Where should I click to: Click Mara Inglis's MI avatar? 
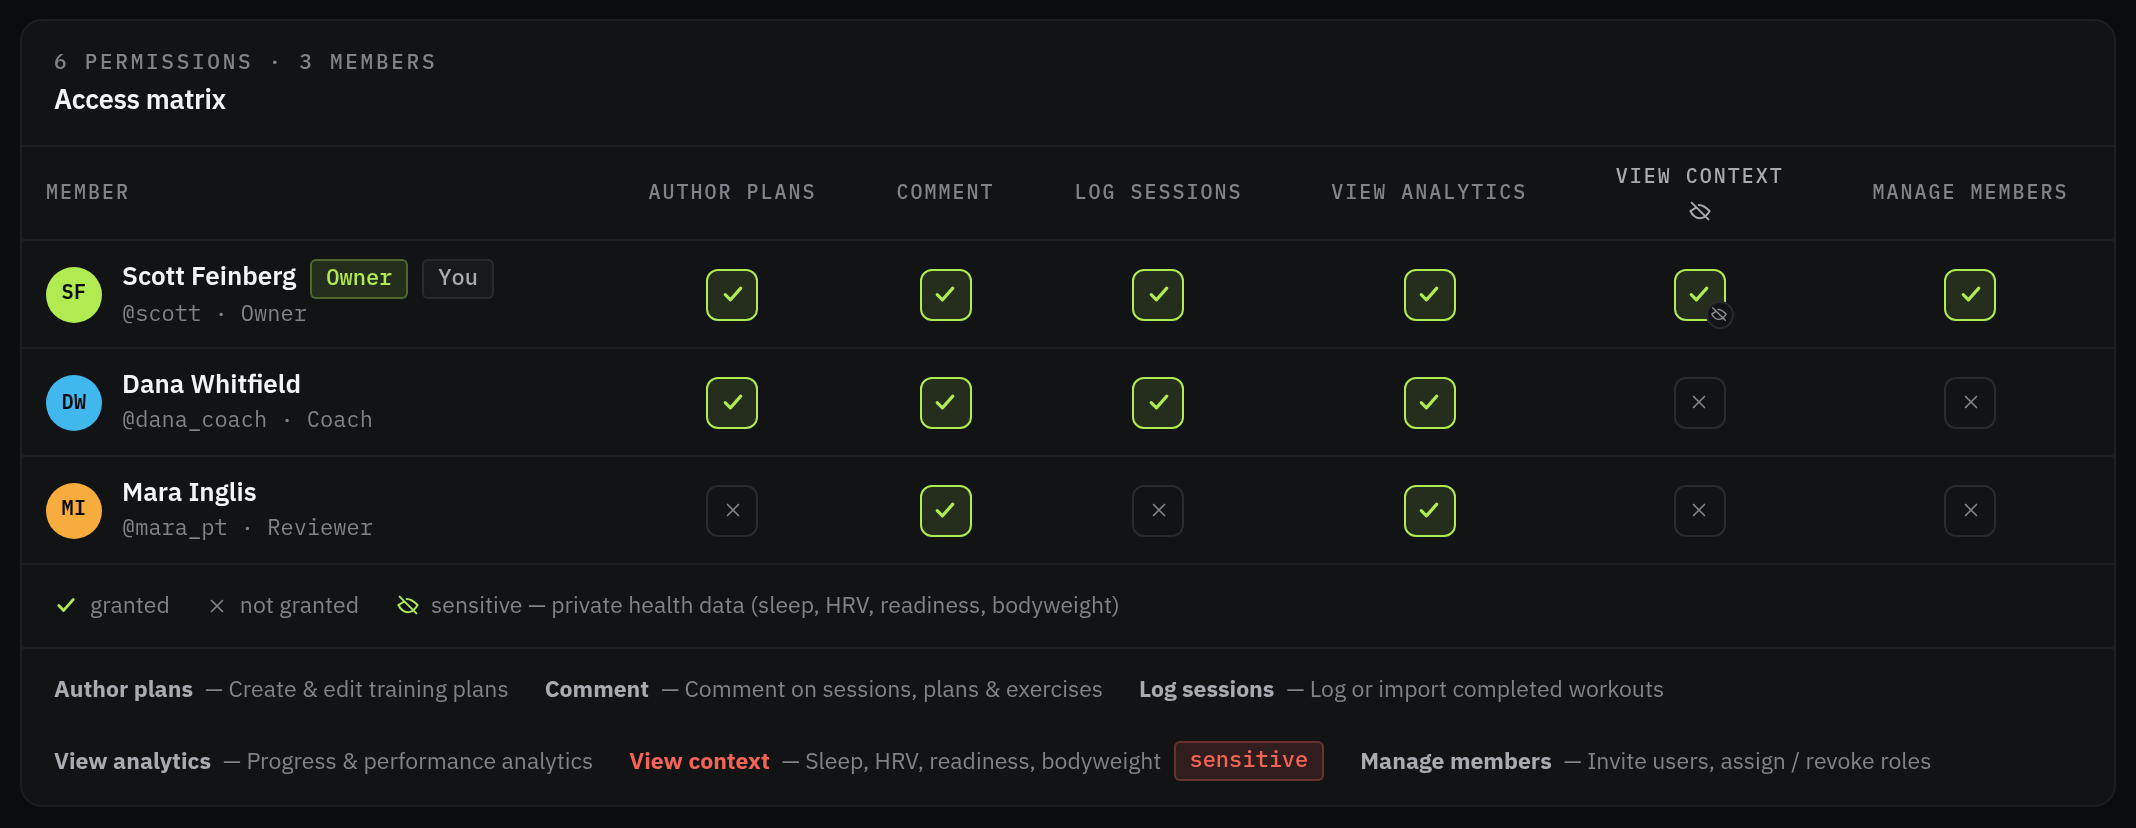[x=74, y=510]
